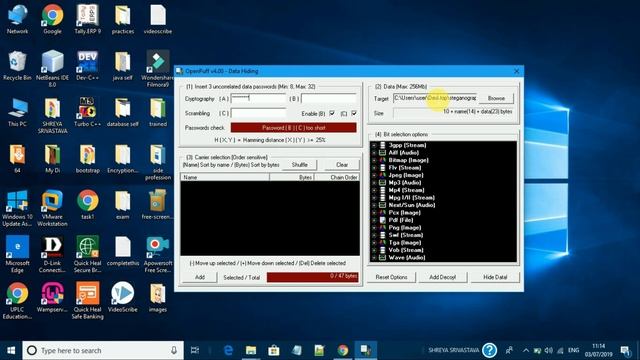The width and height of the screenshot is (640, 360).
Task: Open Quick Heal Secure Browser
Action: pos(87,254)
